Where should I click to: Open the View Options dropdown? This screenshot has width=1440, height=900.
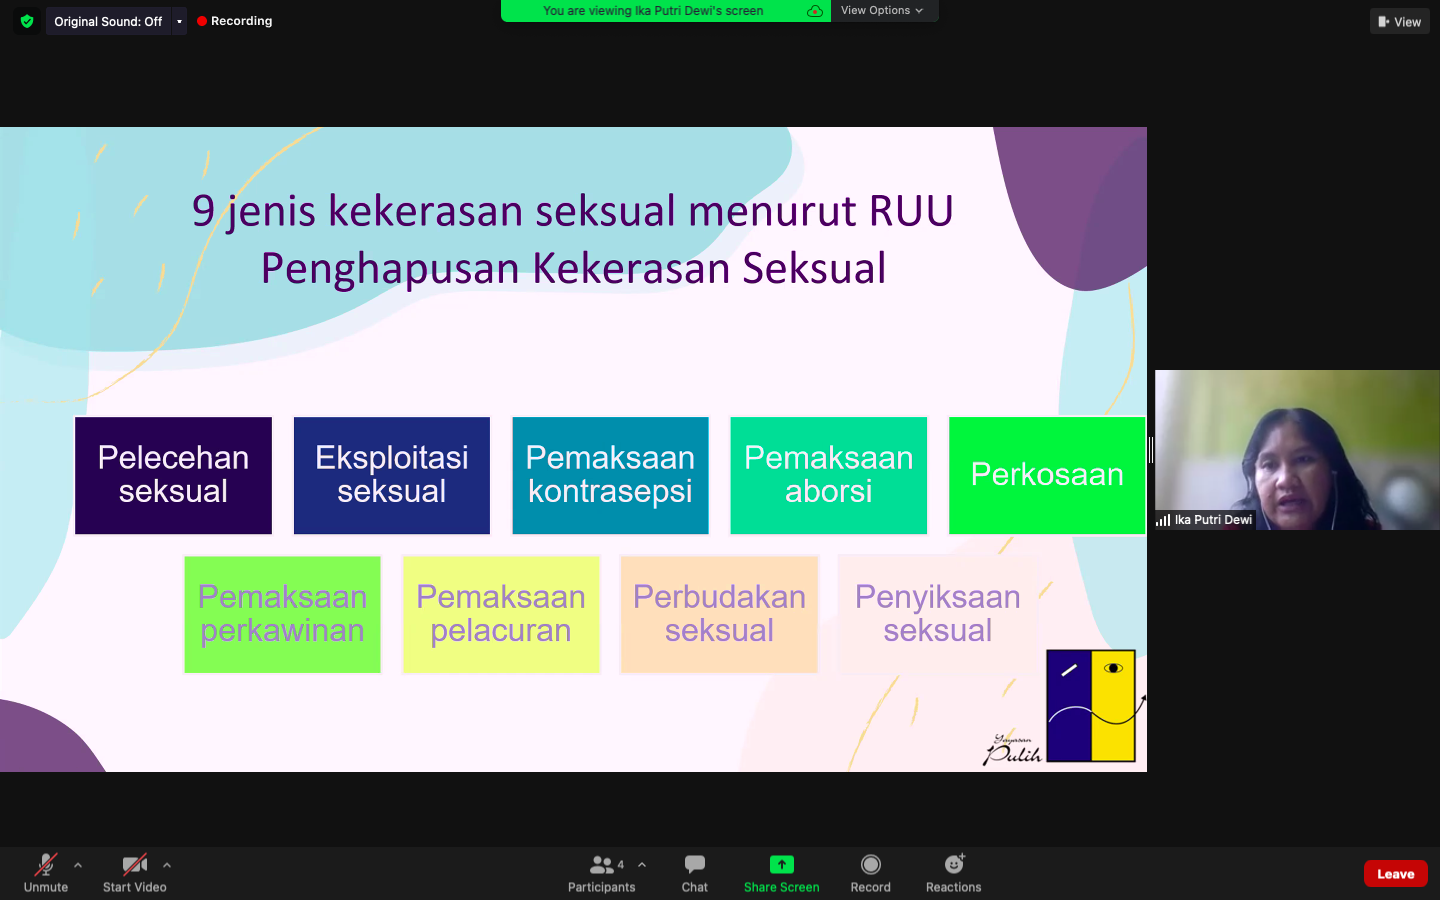pyautogui.click(x=884, y=11)
